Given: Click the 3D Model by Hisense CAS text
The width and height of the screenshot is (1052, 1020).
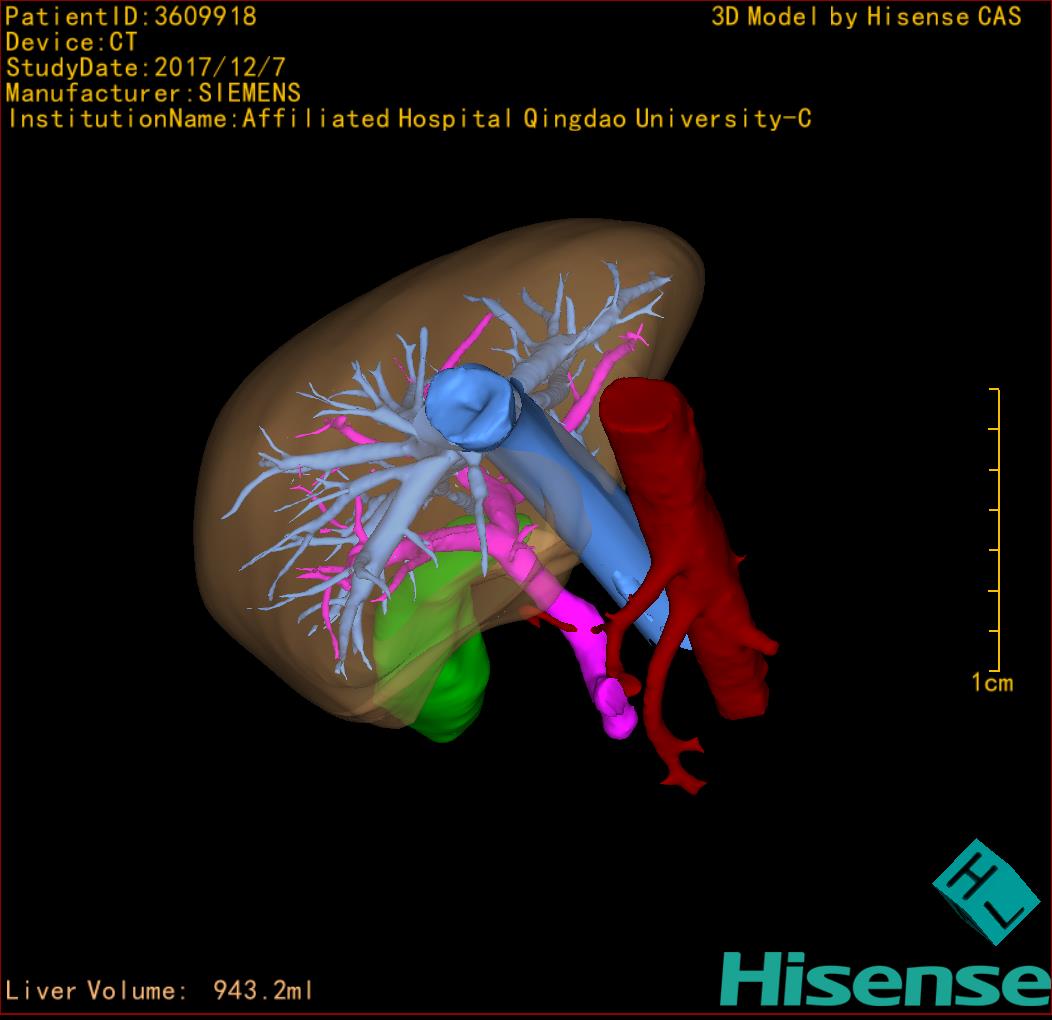Looking at the screenshot, I should click(866, 16).
